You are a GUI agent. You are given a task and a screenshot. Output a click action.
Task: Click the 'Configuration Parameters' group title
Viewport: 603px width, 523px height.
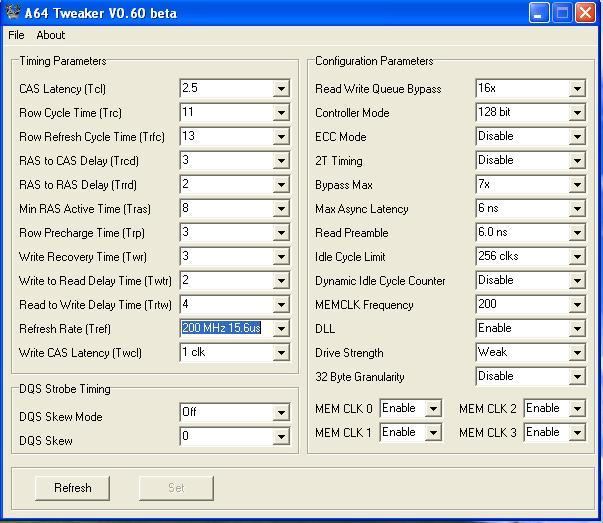374,61
